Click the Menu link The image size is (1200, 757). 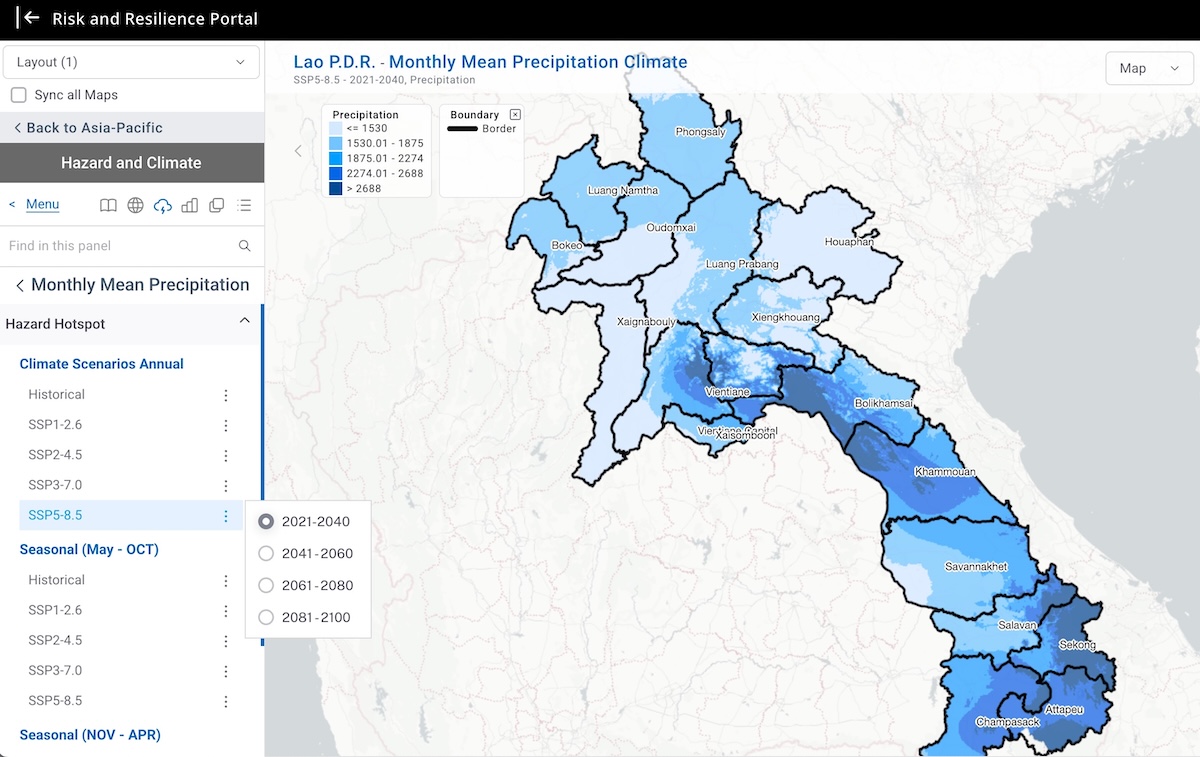(x=42, y=205)
